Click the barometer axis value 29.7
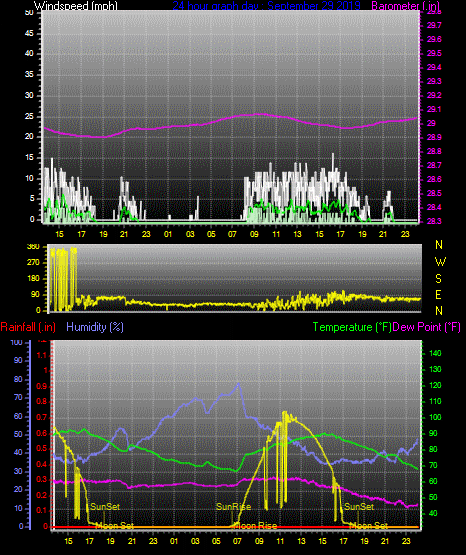Image resolution: width=466 pixels, height=555 pixels. click(434, 25)
